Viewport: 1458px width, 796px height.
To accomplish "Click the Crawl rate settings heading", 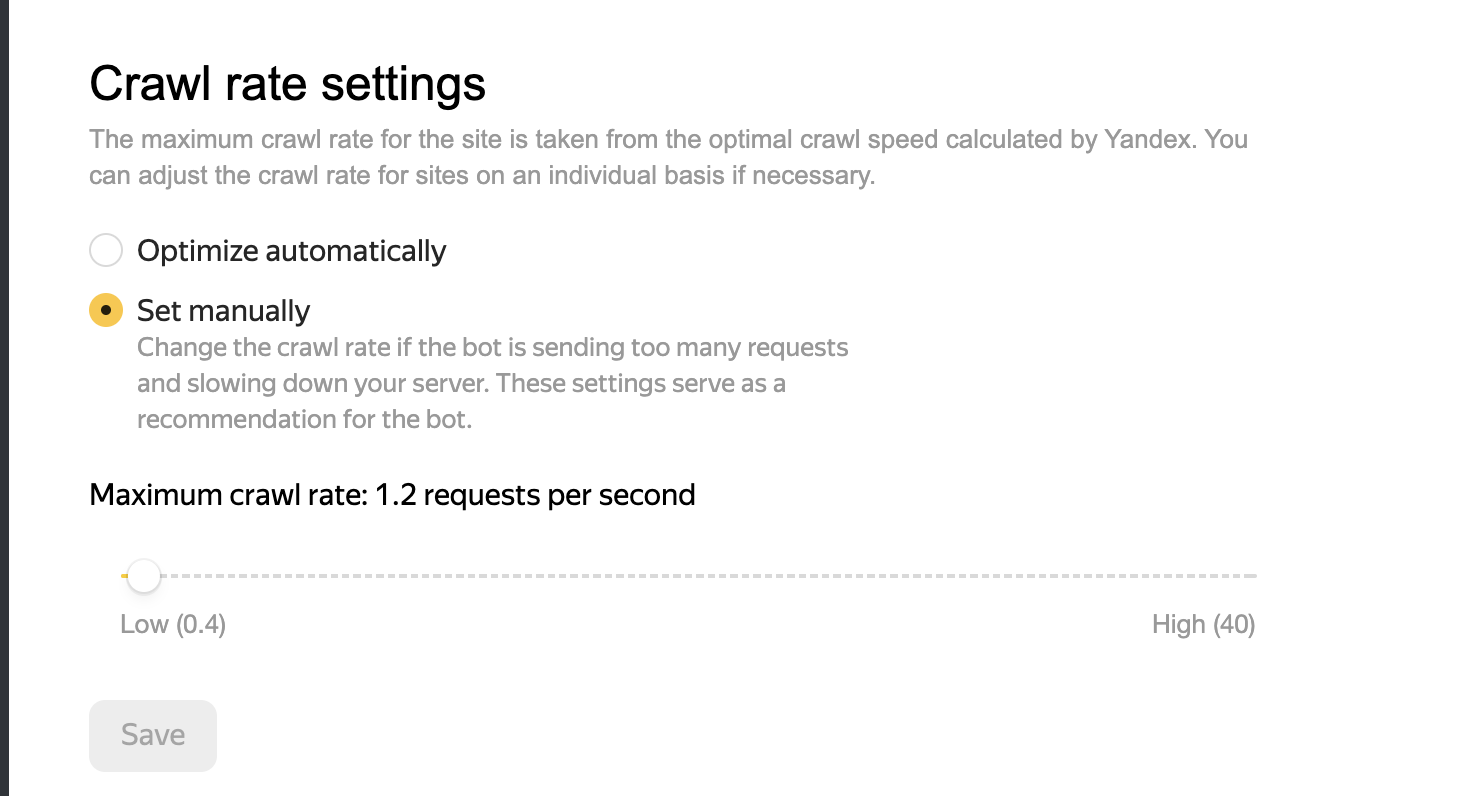I will click(x=288, y=84).
